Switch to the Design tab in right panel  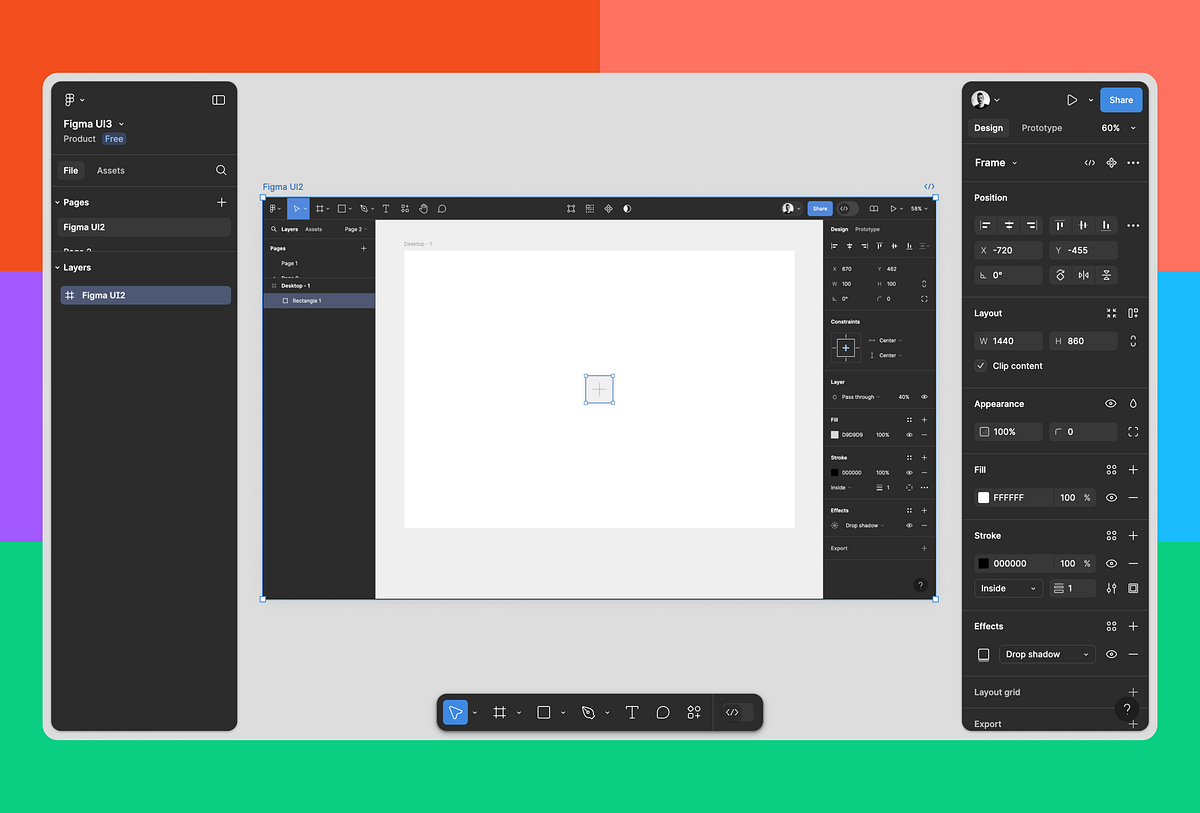988,128
